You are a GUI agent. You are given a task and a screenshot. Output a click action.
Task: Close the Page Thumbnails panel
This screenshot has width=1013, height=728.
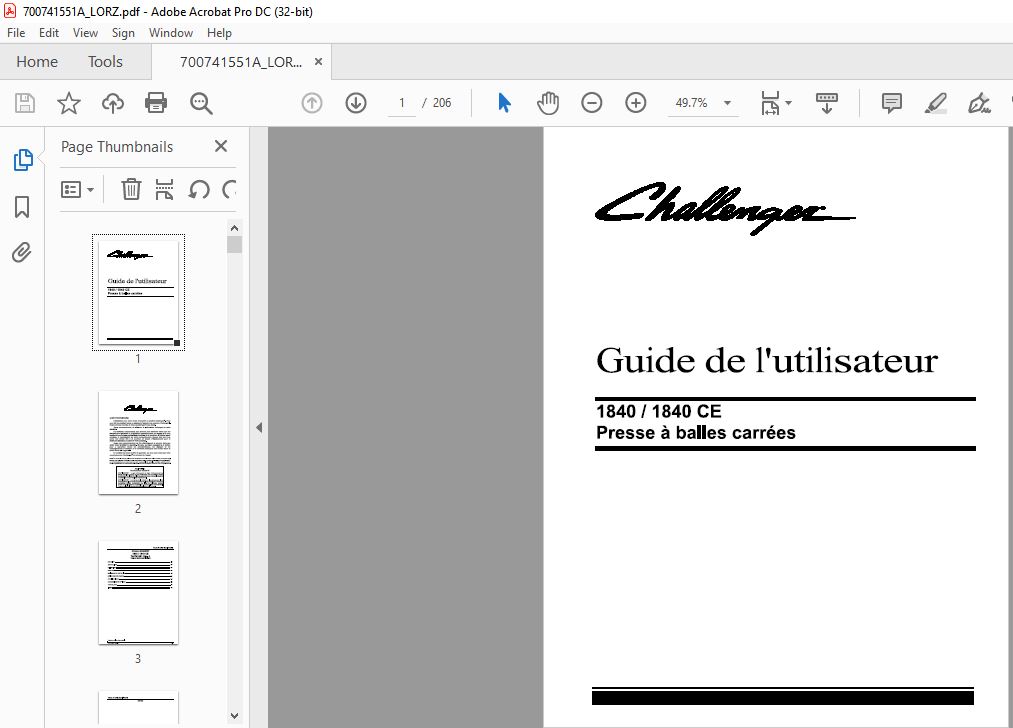[221, 146]
